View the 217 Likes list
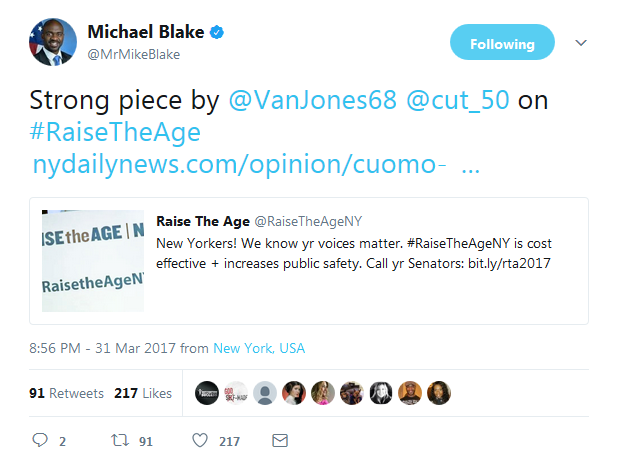622x467 pixels. (143, 393)
